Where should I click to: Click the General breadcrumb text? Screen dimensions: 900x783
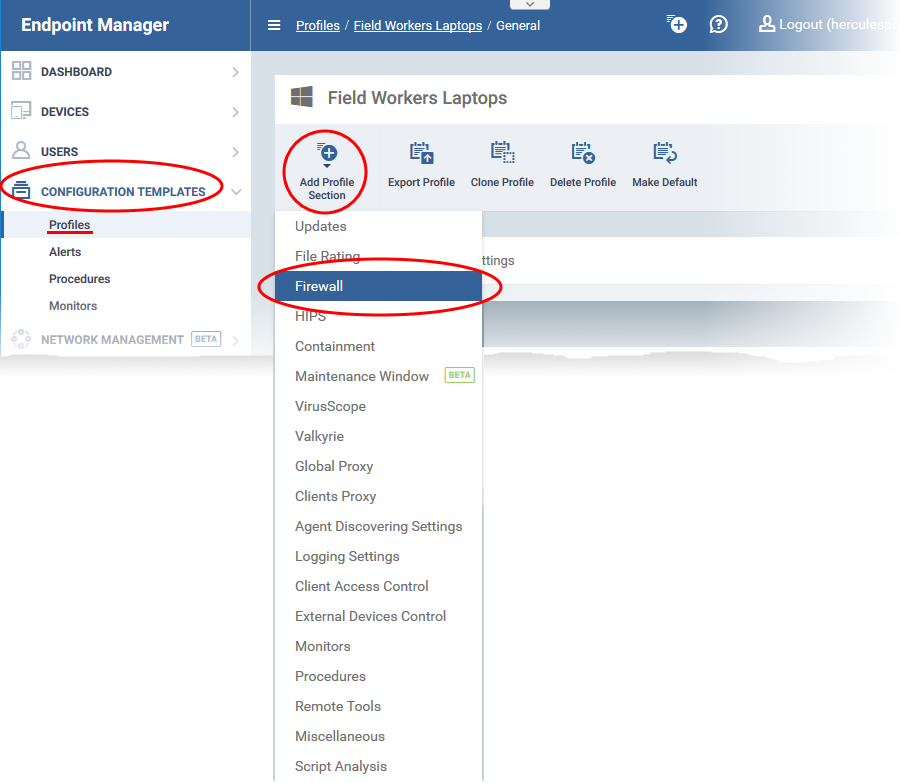[x=518, y=25]
